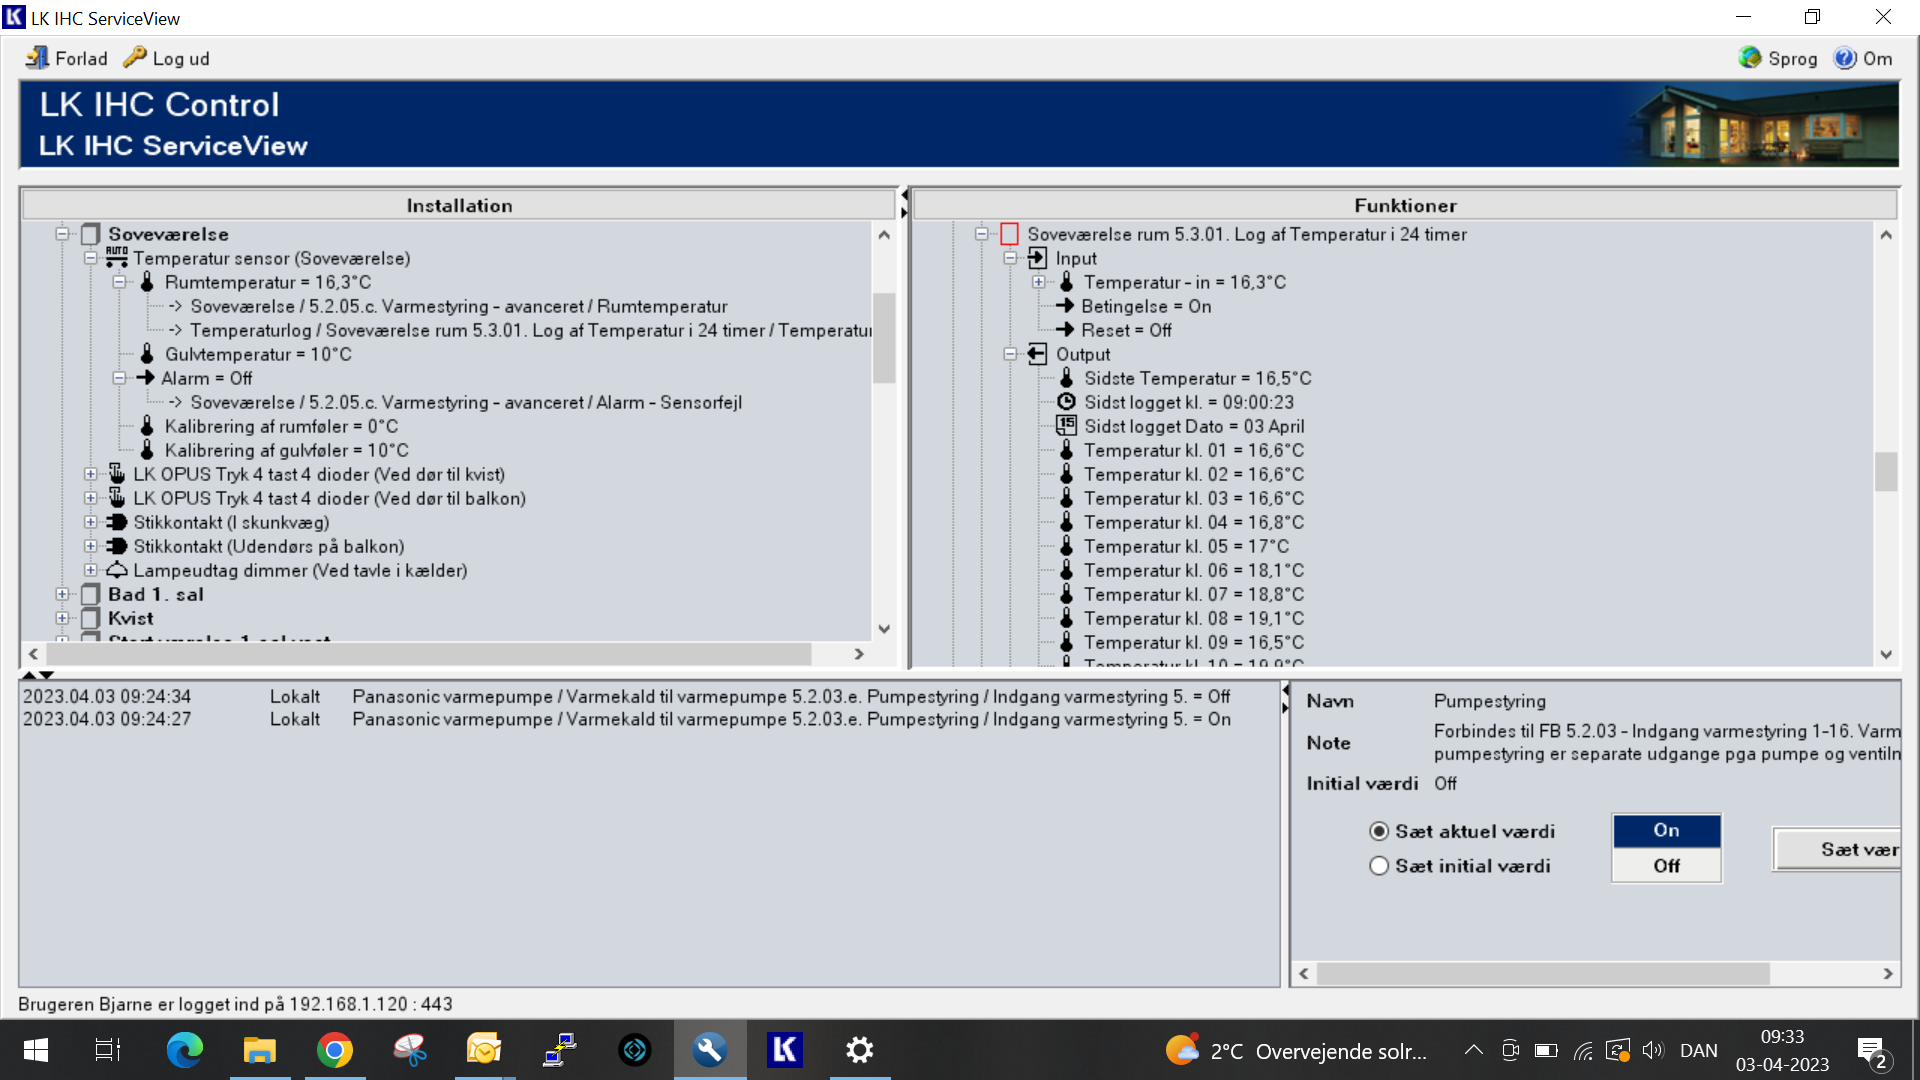This screenshot has height=1080, width=1920.
Task: Click the Log ud key icon
Action: [x=135, y=58]
